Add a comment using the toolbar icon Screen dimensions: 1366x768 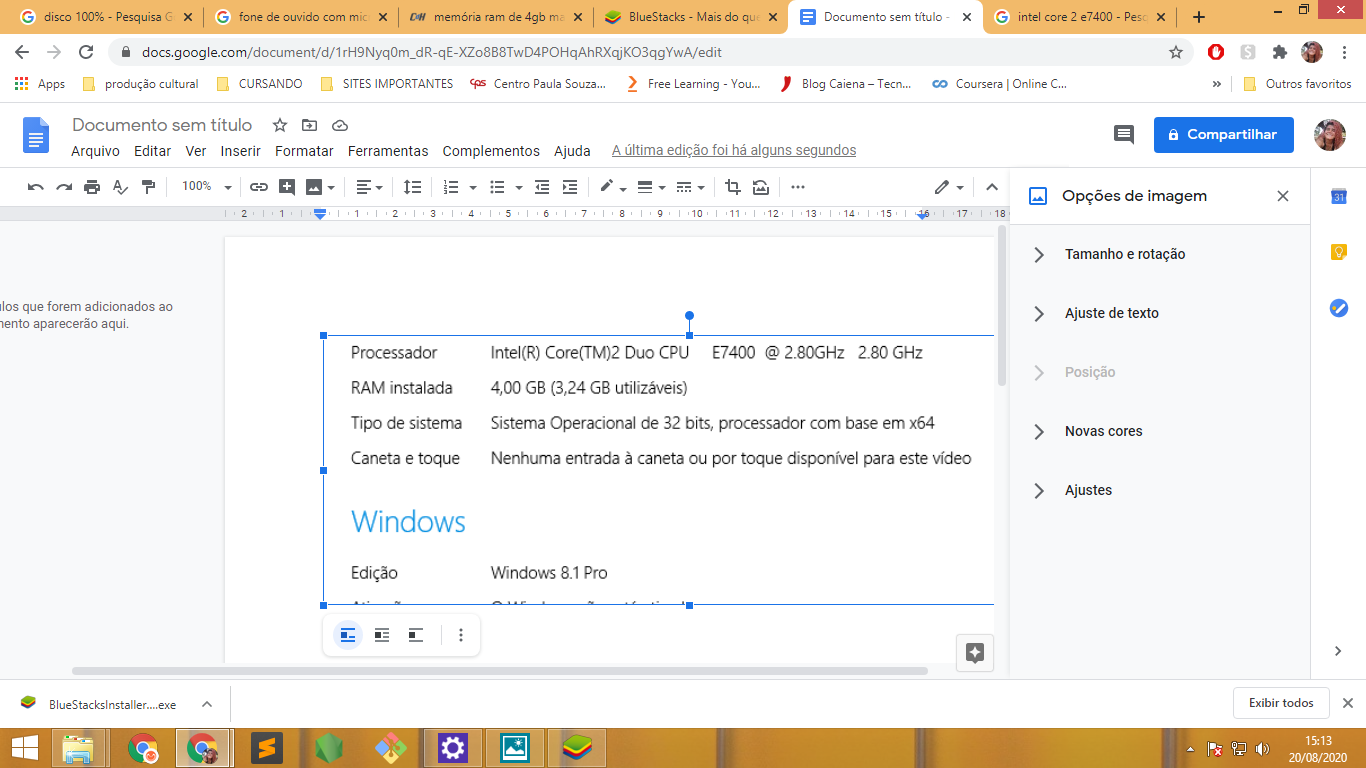(287, 187)
